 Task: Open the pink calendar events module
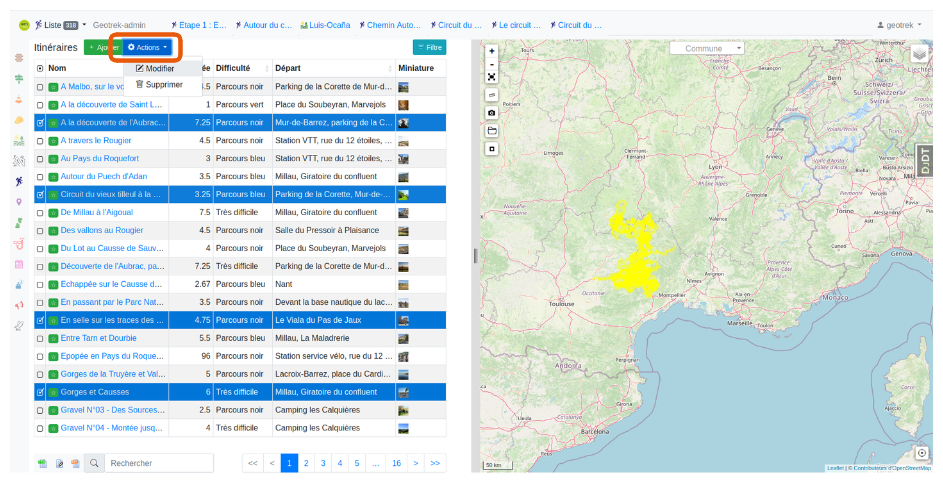[x=19, y=264]
